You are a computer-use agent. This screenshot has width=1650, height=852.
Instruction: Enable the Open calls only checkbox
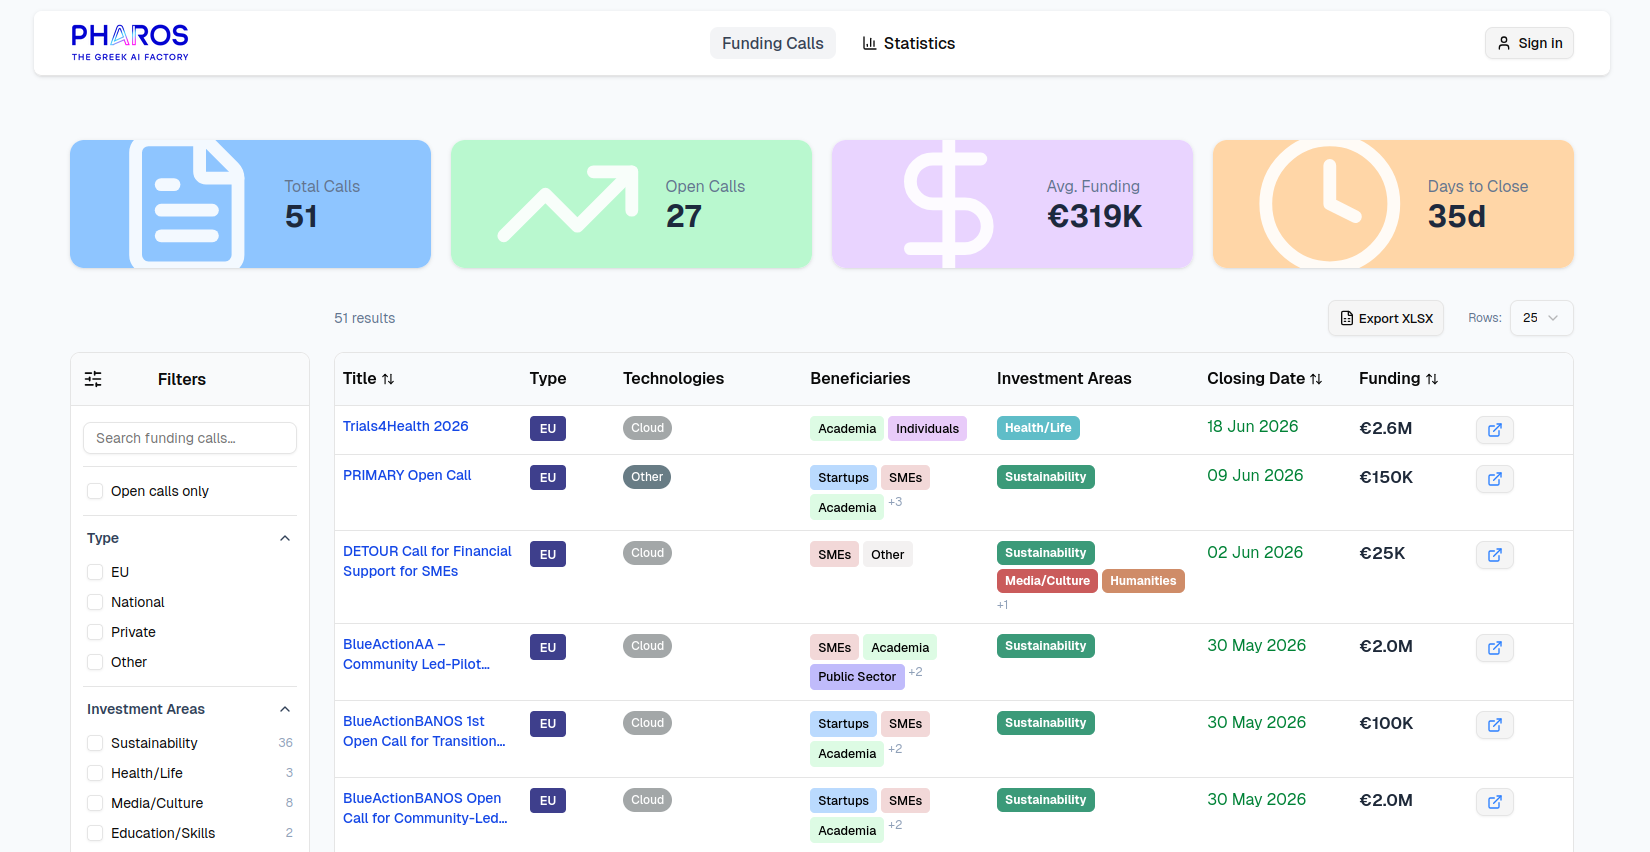click(95, 491)
